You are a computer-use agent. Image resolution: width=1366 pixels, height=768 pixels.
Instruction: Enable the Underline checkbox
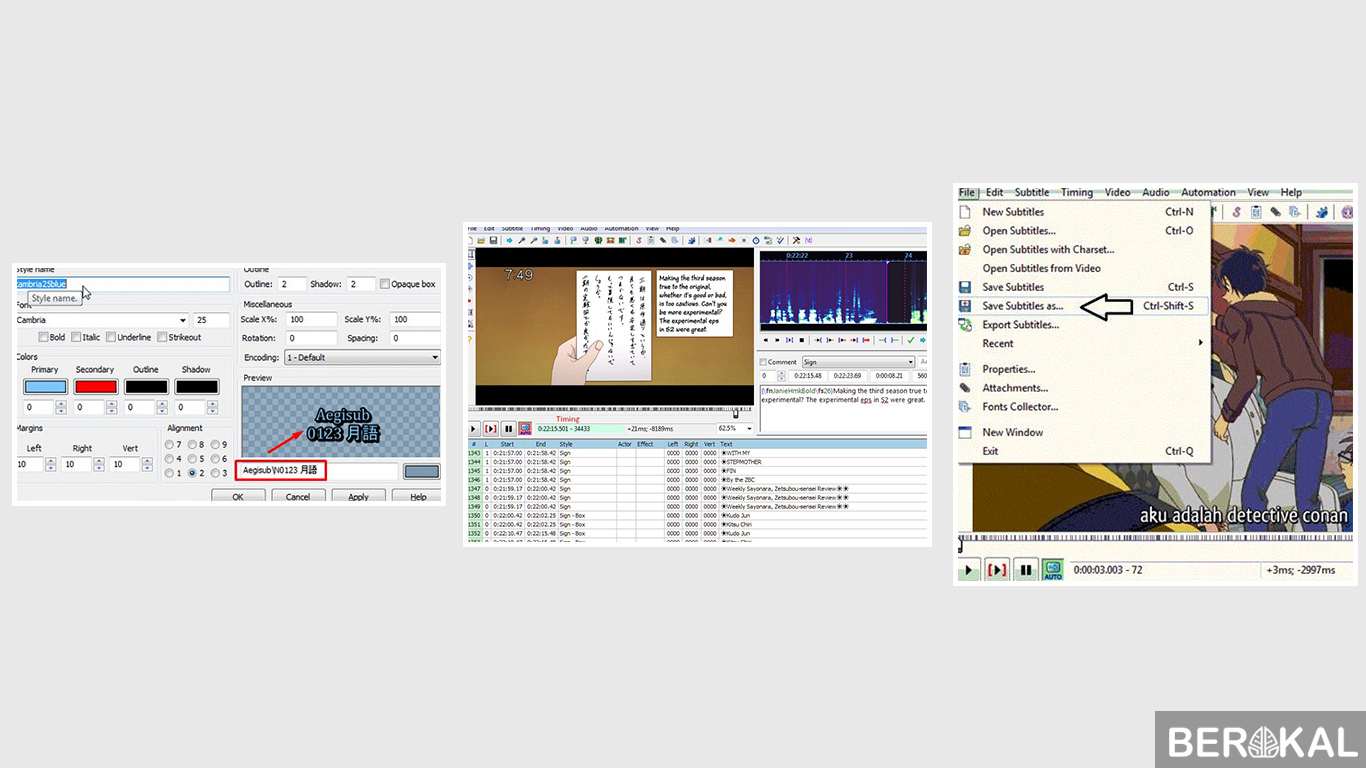point(111,337)
